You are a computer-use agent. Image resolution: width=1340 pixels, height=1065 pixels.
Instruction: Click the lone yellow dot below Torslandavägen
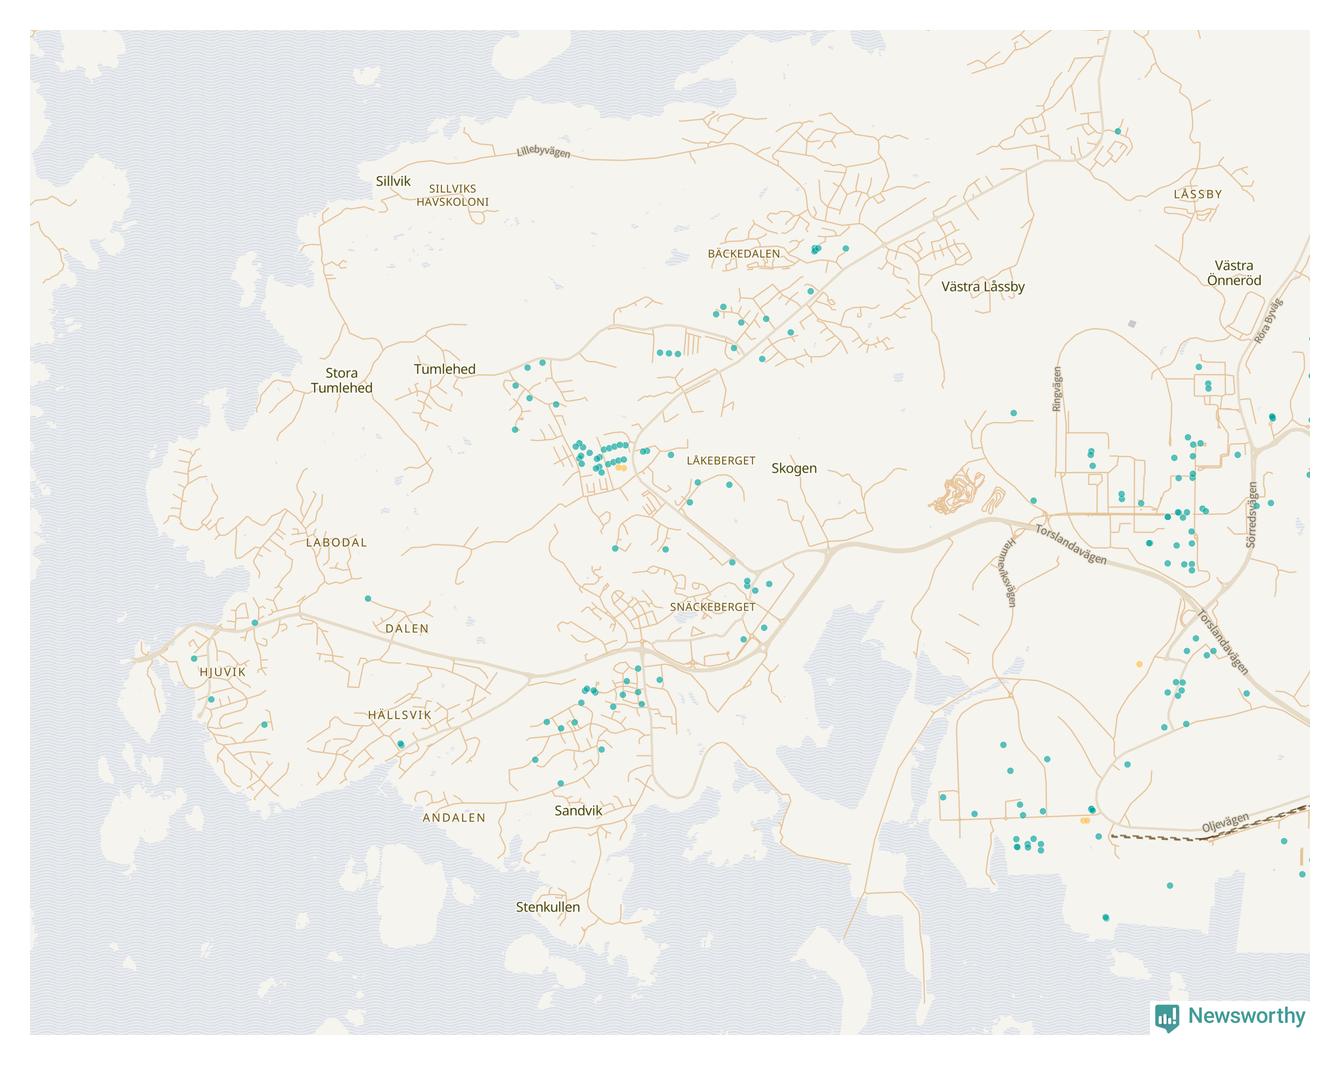click(x=1139, y=664)
